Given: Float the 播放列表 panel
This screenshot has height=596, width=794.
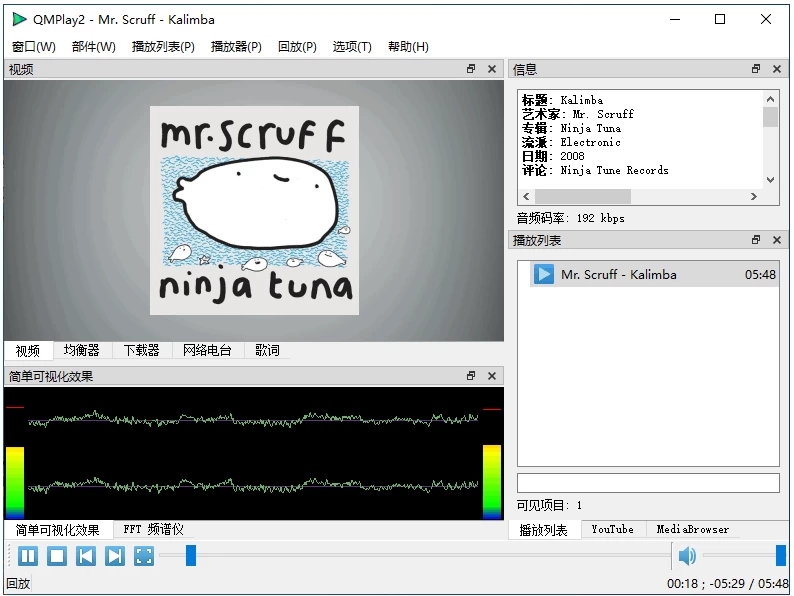Looking at the screenshot, I should click(756, 240).
